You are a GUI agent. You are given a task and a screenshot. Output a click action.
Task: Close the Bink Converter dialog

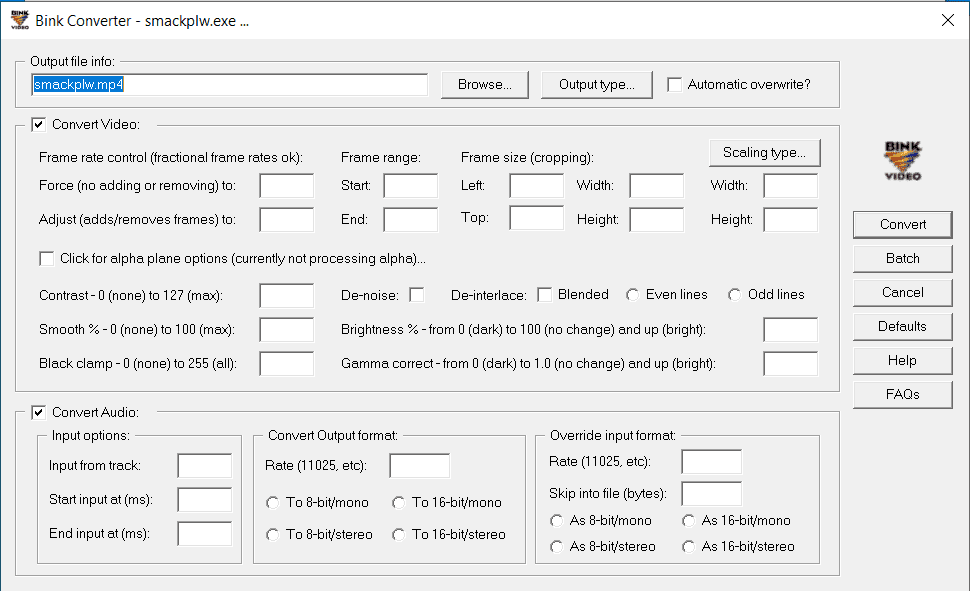coord(947,20)
